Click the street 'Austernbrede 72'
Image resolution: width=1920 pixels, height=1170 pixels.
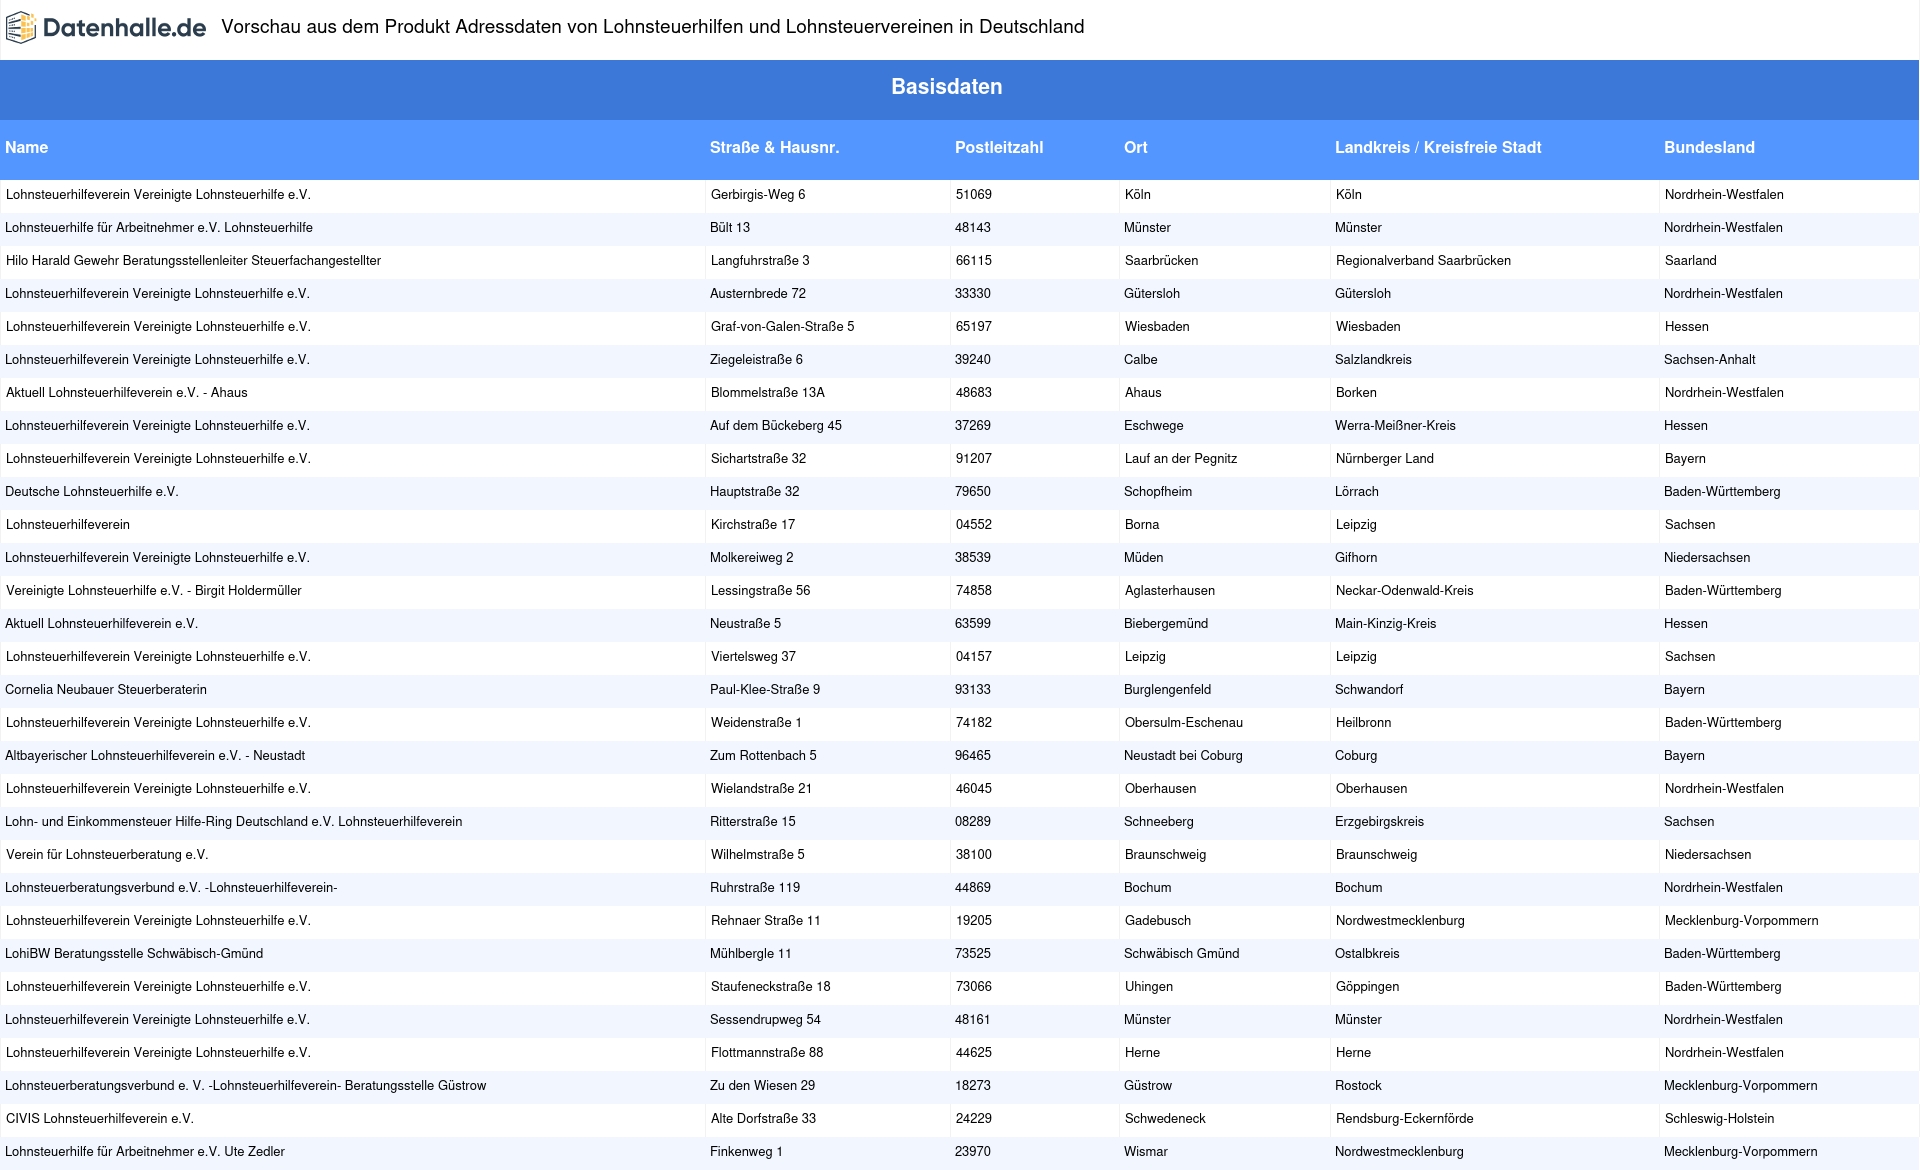(x=758, y=293)
